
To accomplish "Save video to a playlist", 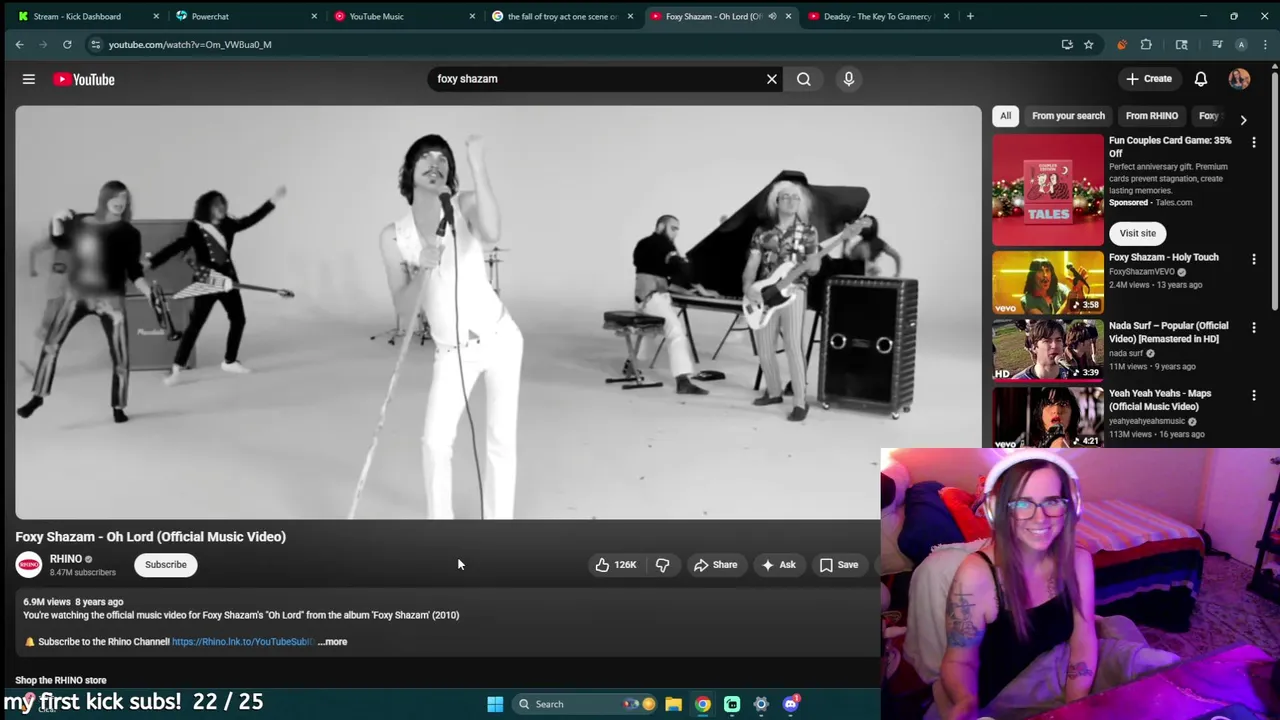I will [x=839, y=565].
